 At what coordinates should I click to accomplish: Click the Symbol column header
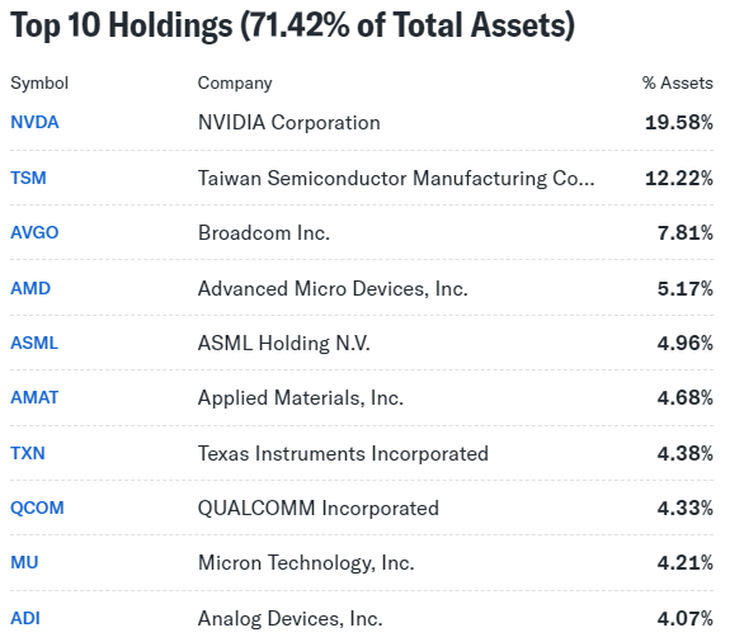39,83
